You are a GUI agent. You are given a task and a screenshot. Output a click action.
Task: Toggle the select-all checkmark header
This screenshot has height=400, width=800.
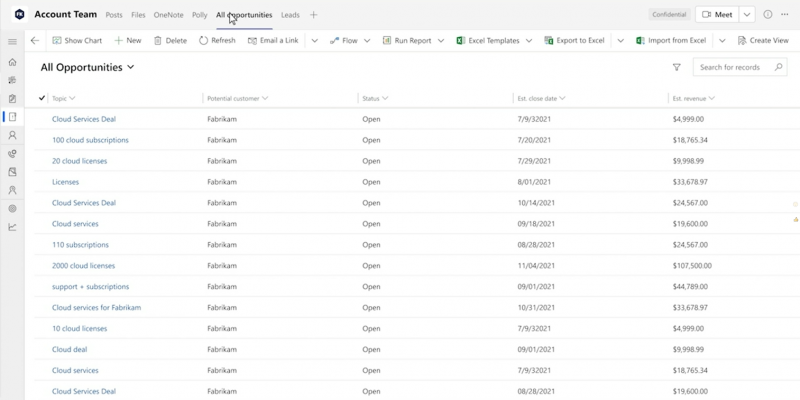pos(42,98)
